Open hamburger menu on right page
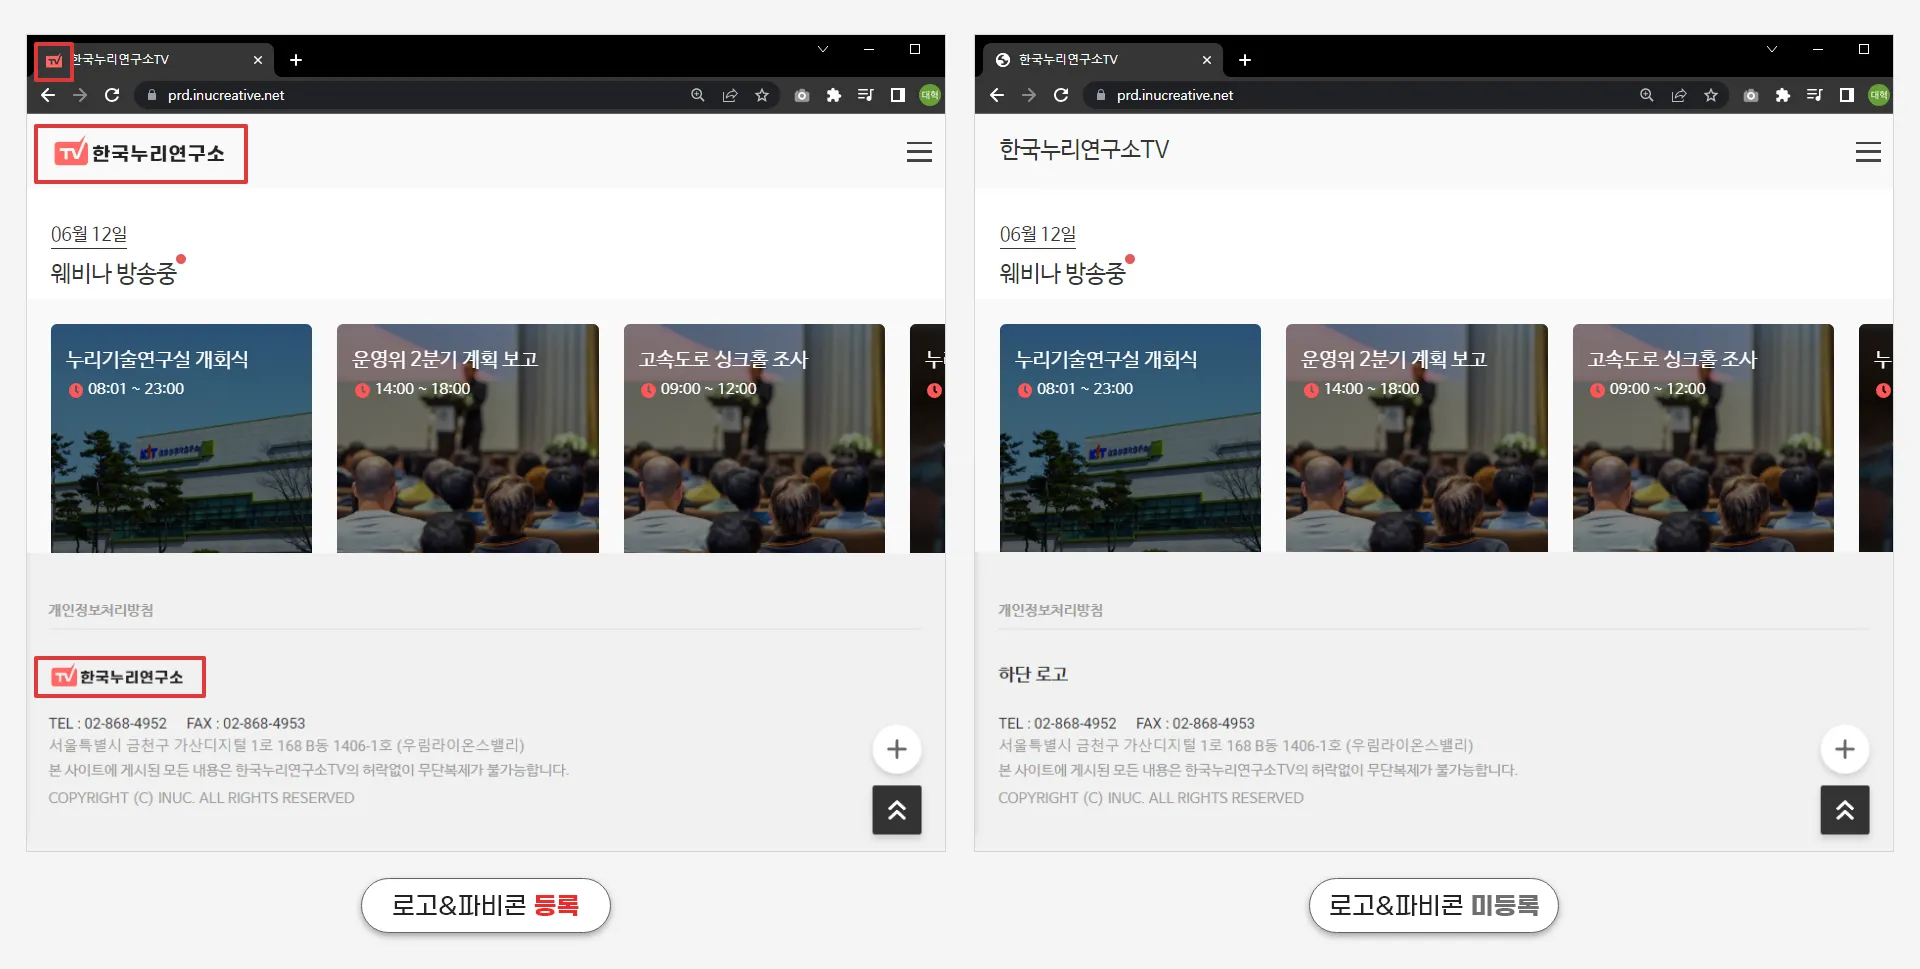Screen dimensions: 1920x969 1868,152
